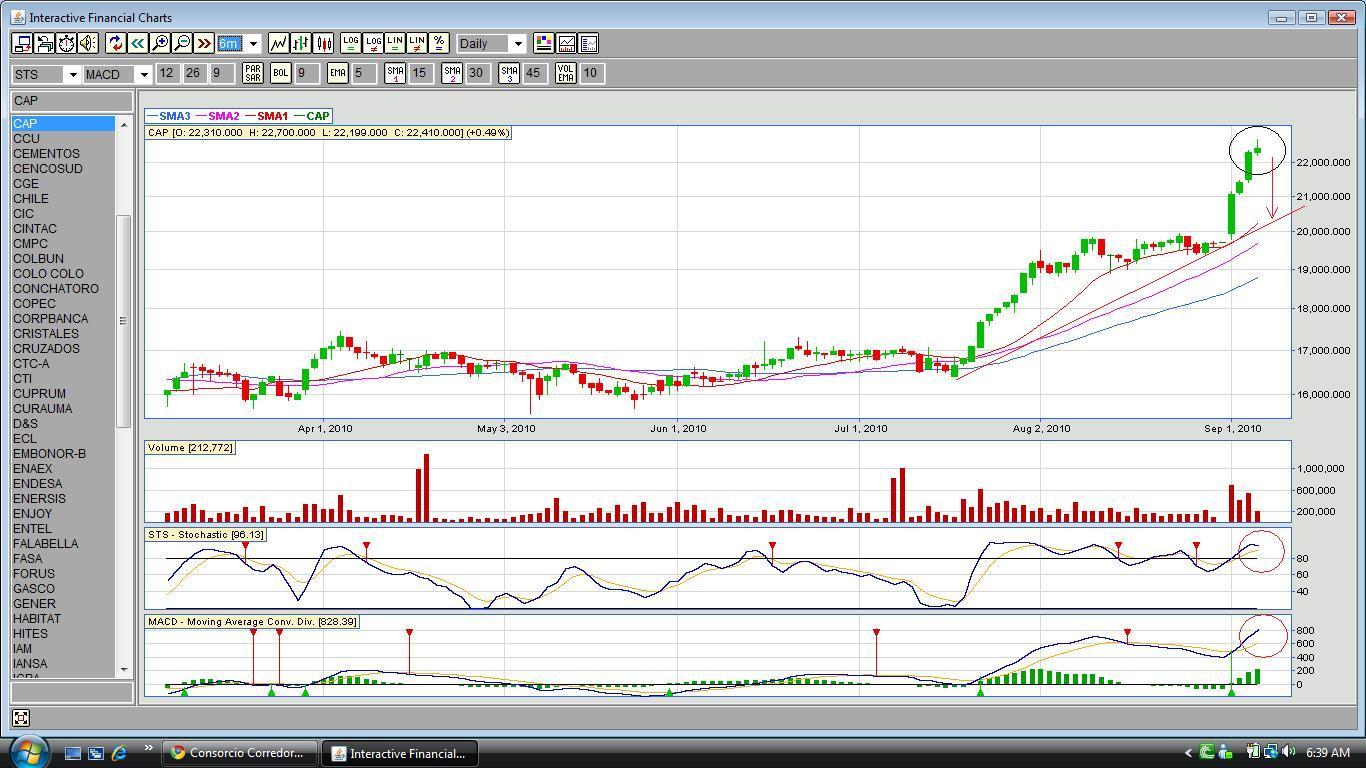Edit the SMA 1 period field showing 15
This screenshot has width=1366, height=768.
420,73
